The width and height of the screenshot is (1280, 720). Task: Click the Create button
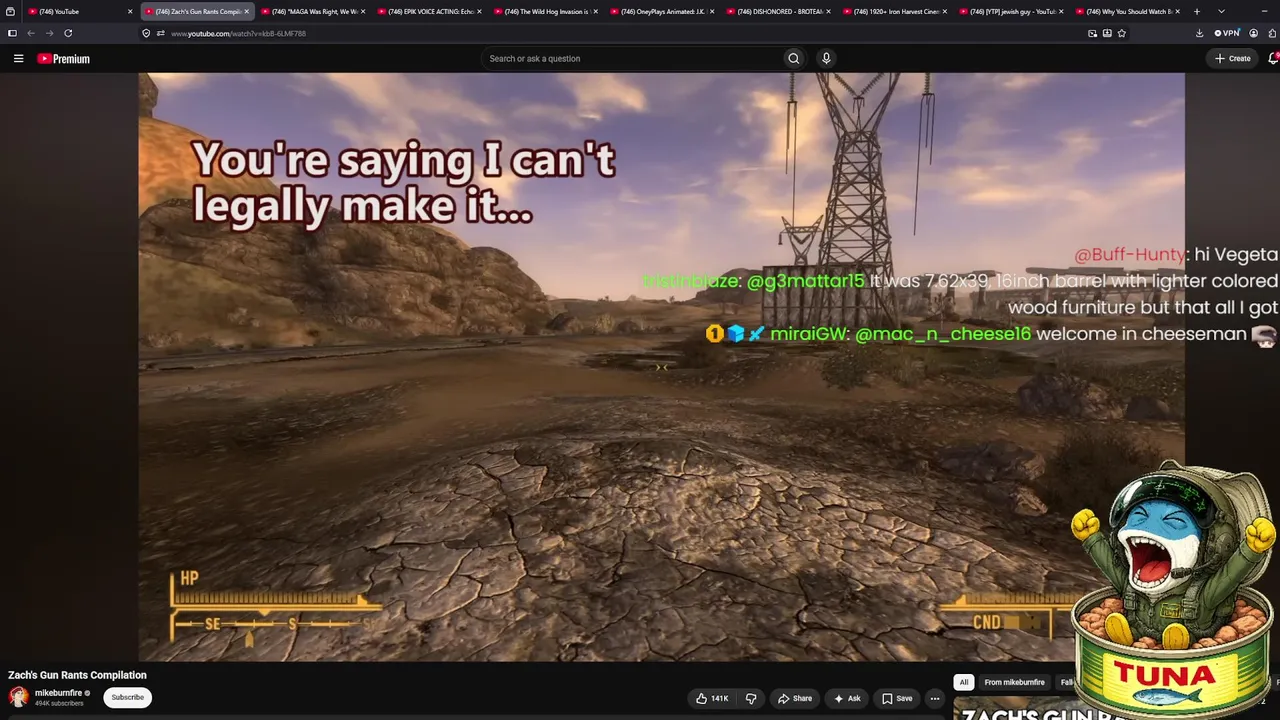point(1233,59)
